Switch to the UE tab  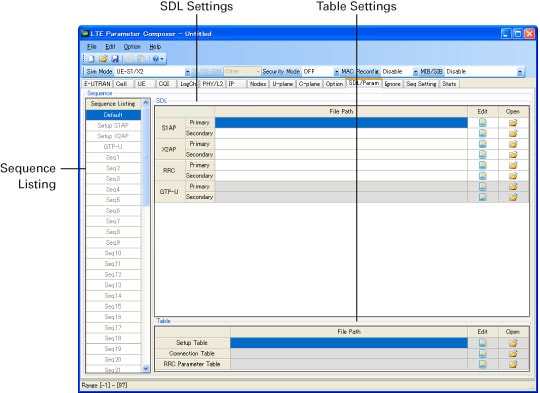(145, 84)
